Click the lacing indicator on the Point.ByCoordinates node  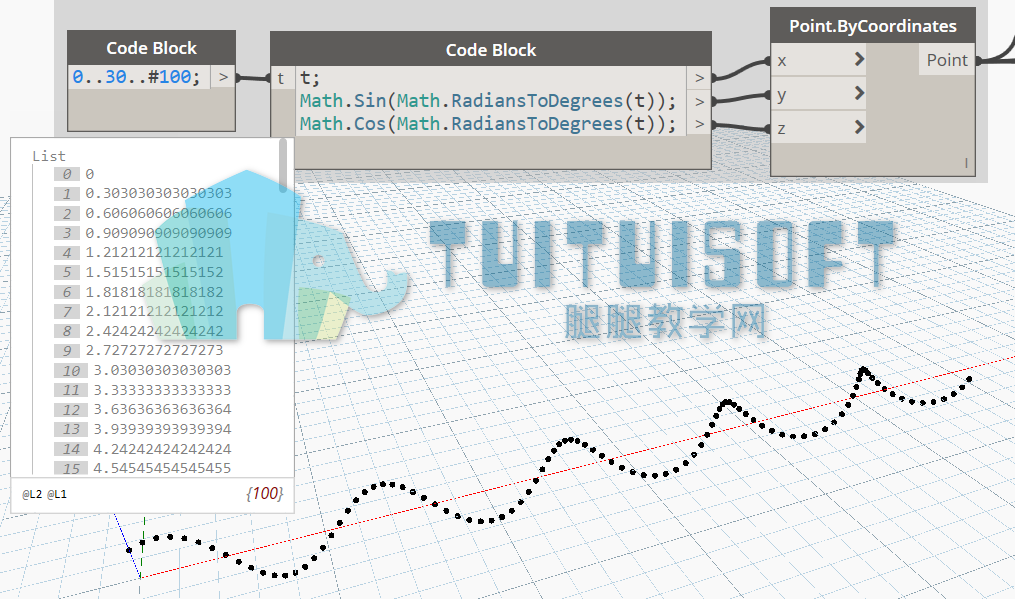point(966,163)
